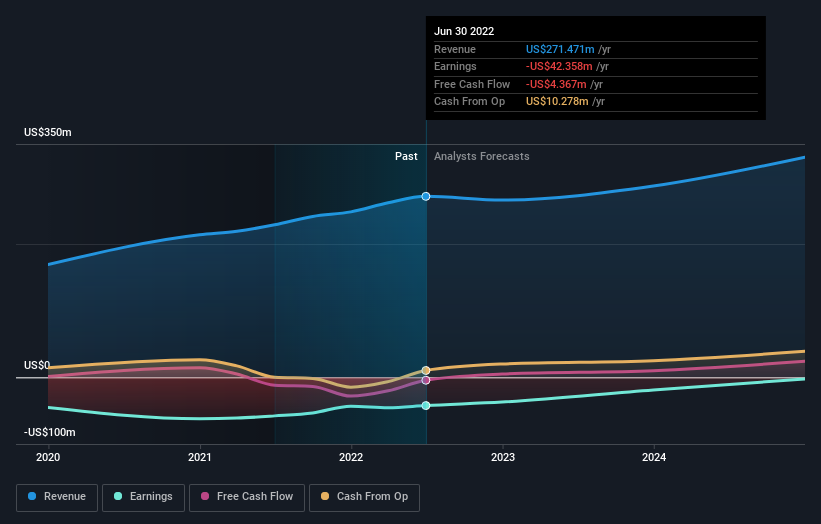Click the US$0 y-axis label
This screenshot has height=524, width=821.
point(37,365)
